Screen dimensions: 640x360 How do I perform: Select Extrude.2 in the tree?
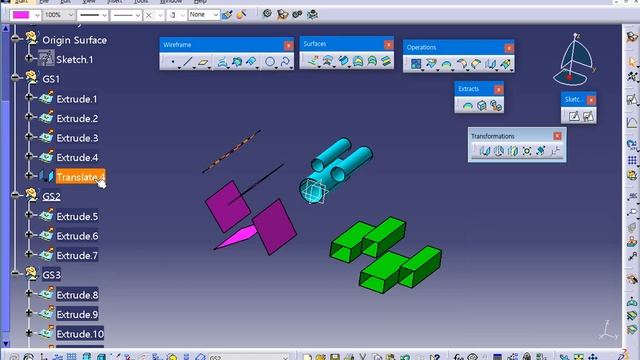(77, 118)
